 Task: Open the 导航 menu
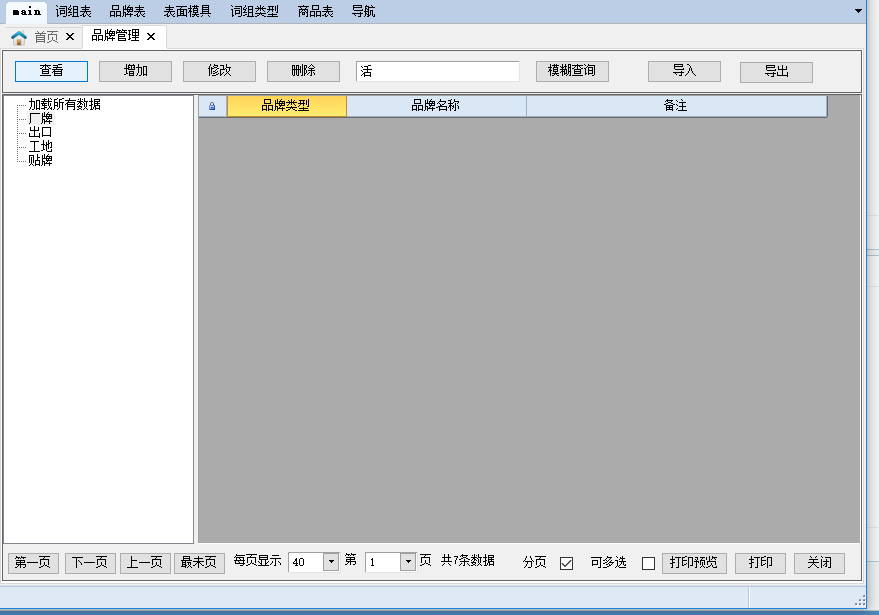tap(363, 11)
